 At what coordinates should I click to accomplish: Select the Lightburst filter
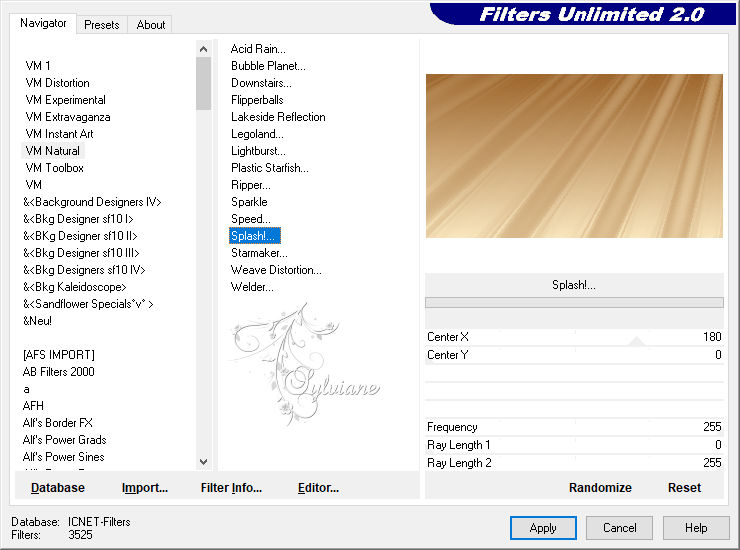(258, 151)
